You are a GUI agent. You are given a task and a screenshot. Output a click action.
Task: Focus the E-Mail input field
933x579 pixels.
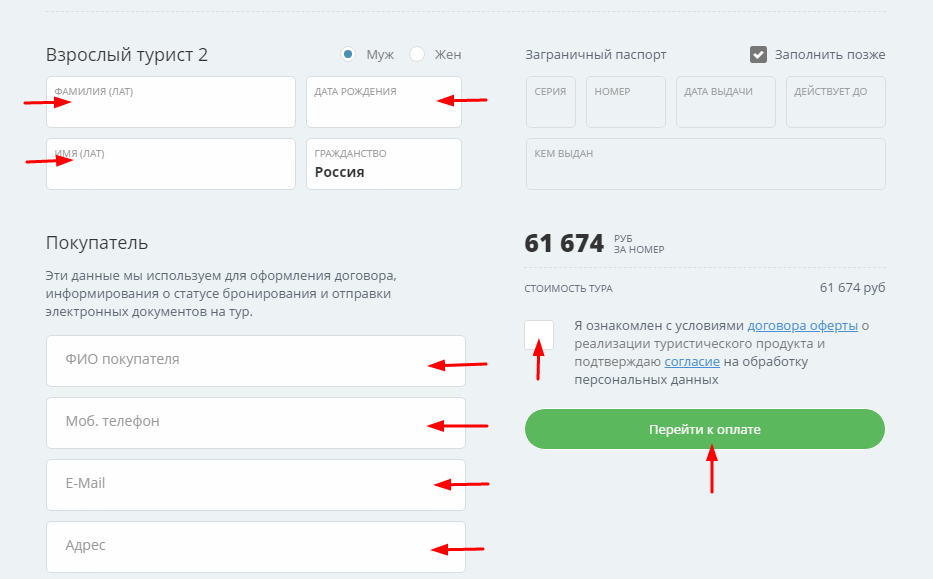click(x=255, y=484)
